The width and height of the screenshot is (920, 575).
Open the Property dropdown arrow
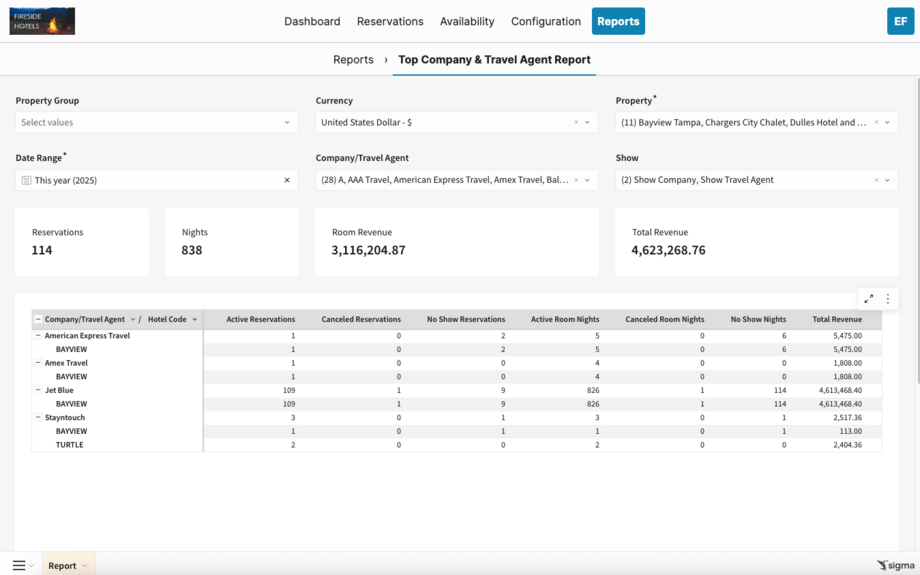[x=887, y=122]
